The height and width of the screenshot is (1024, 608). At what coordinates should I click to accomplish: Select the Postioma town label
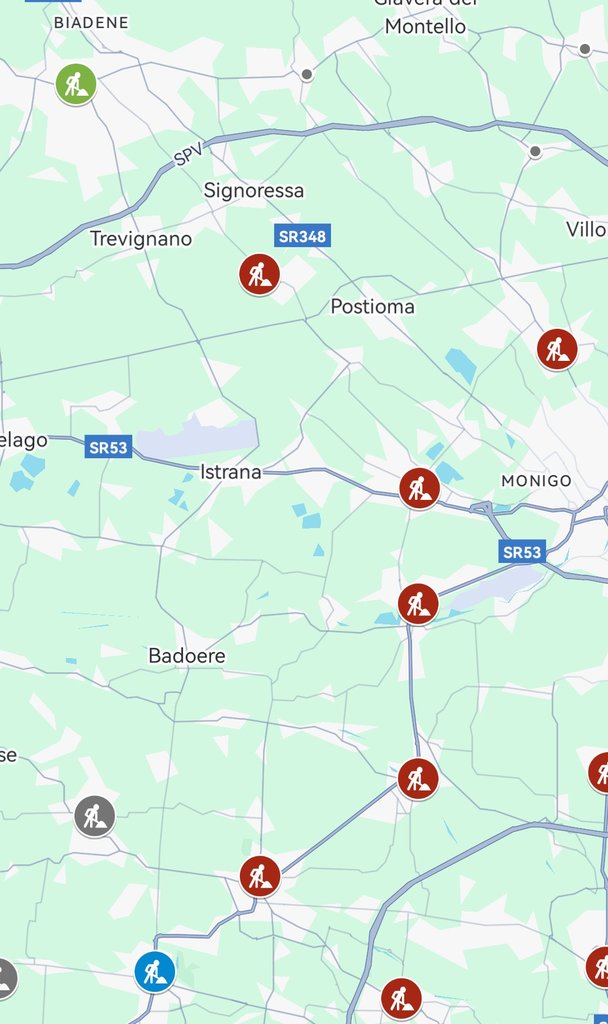[372, 306]
